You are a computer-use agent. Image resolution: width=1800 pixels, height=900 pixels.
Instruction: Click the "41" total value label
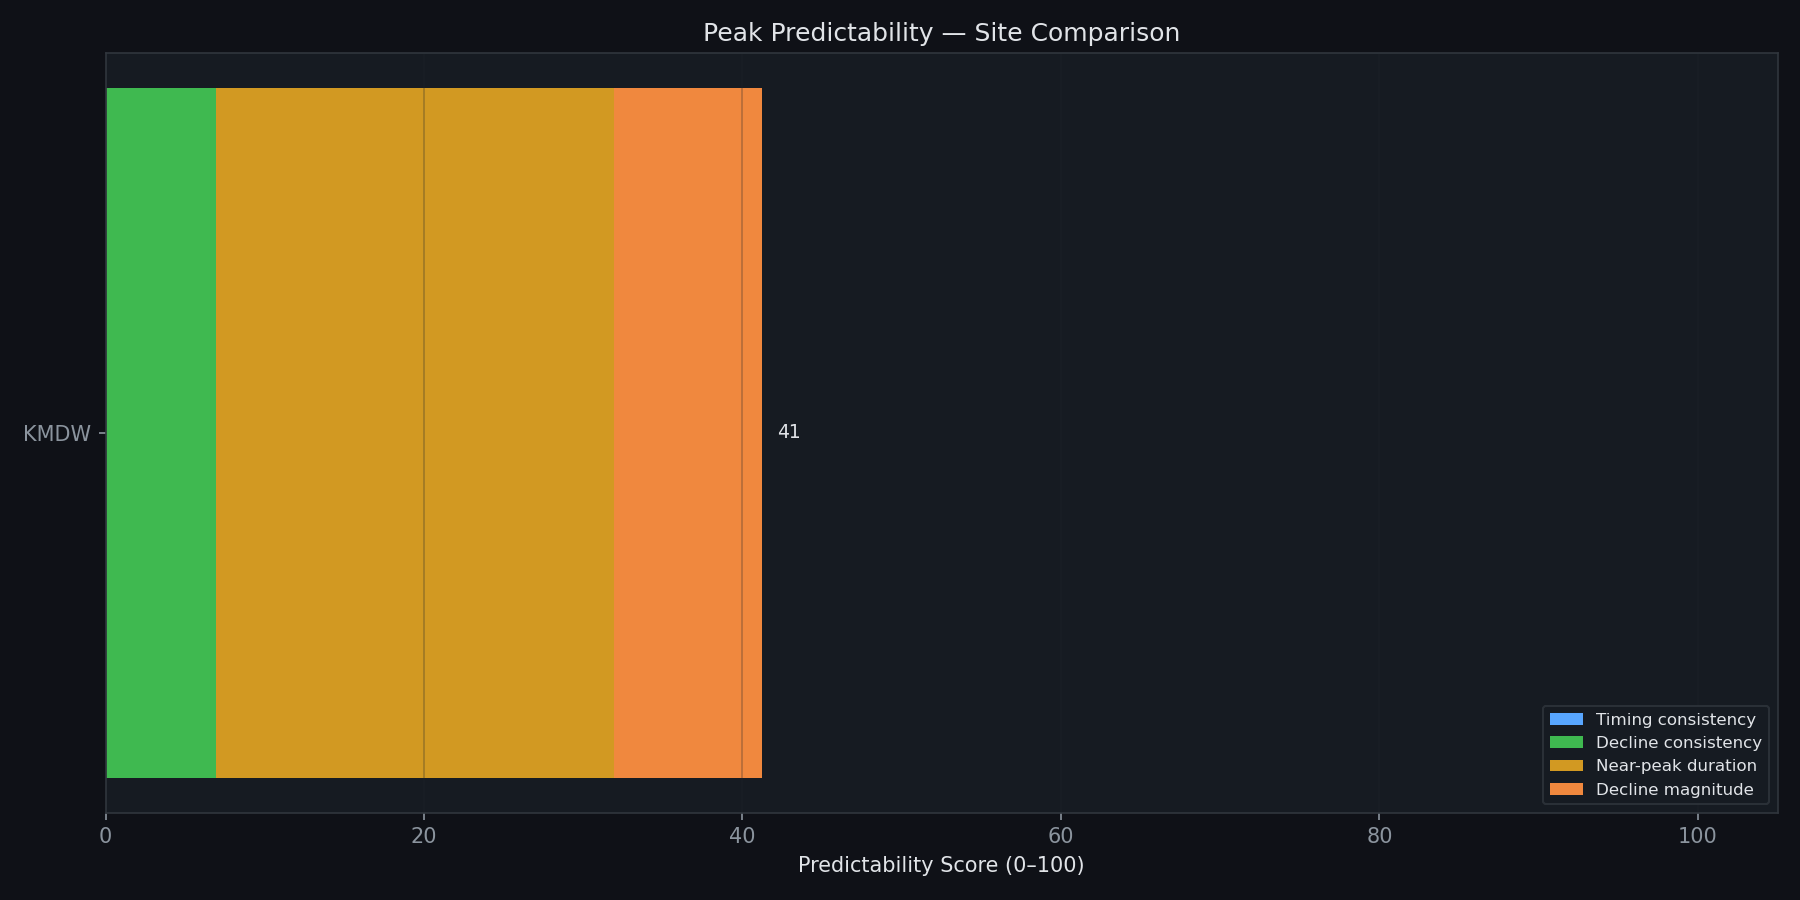pyautogui.click(x=789, y=432)
